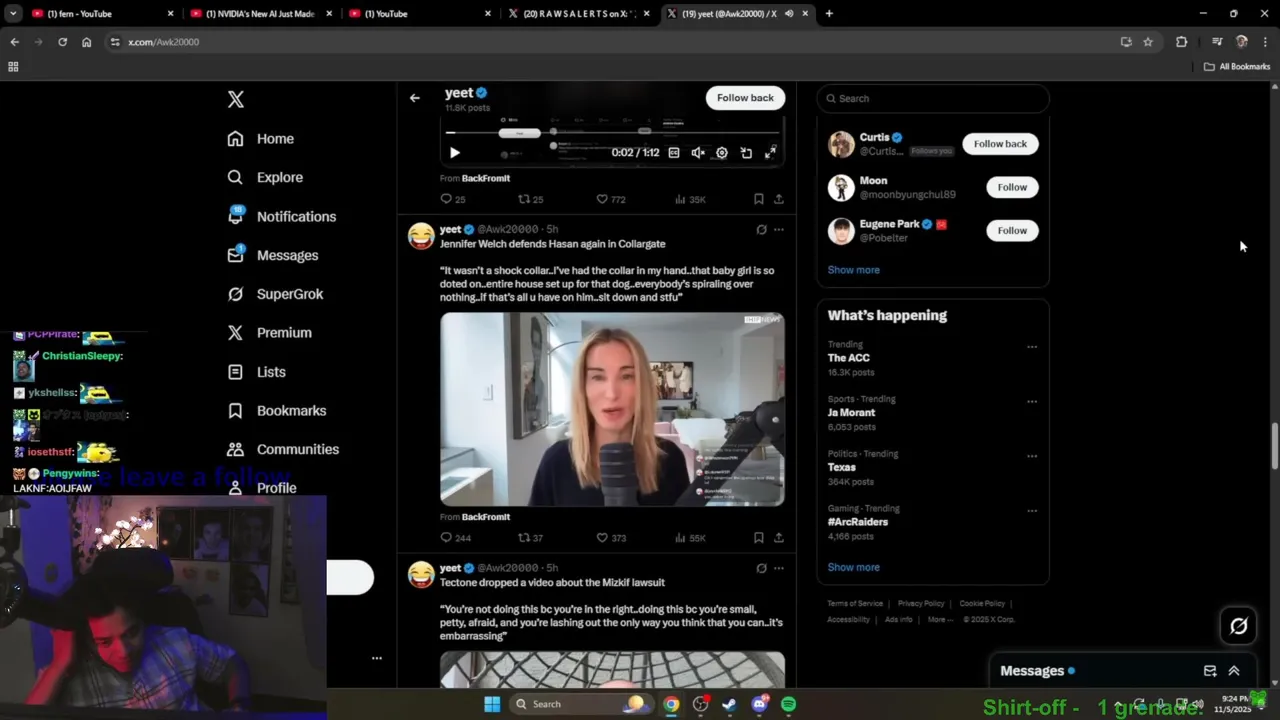This screenshot has width=1280, height=720.
Task: Open Spotify from the taskbar
Action: (x=788, y=704)
